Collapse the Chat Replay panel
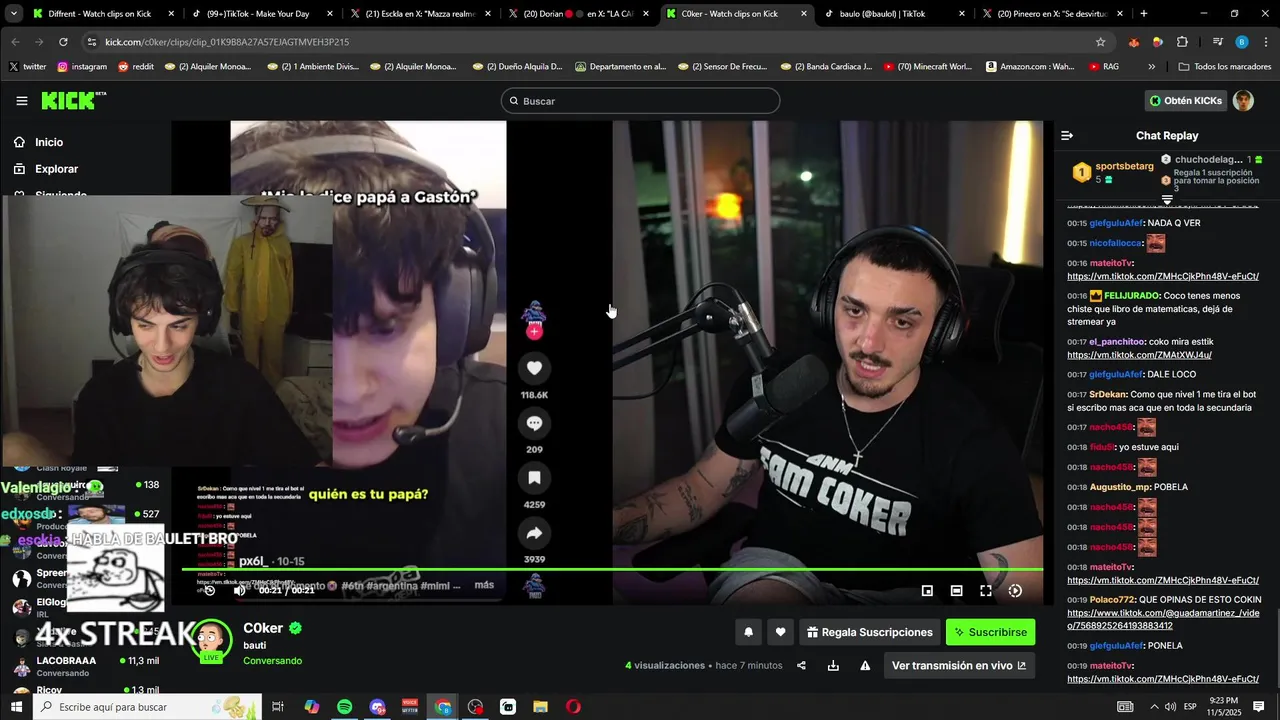The height and width of the screenshot is (720, 1280). 1067,135
